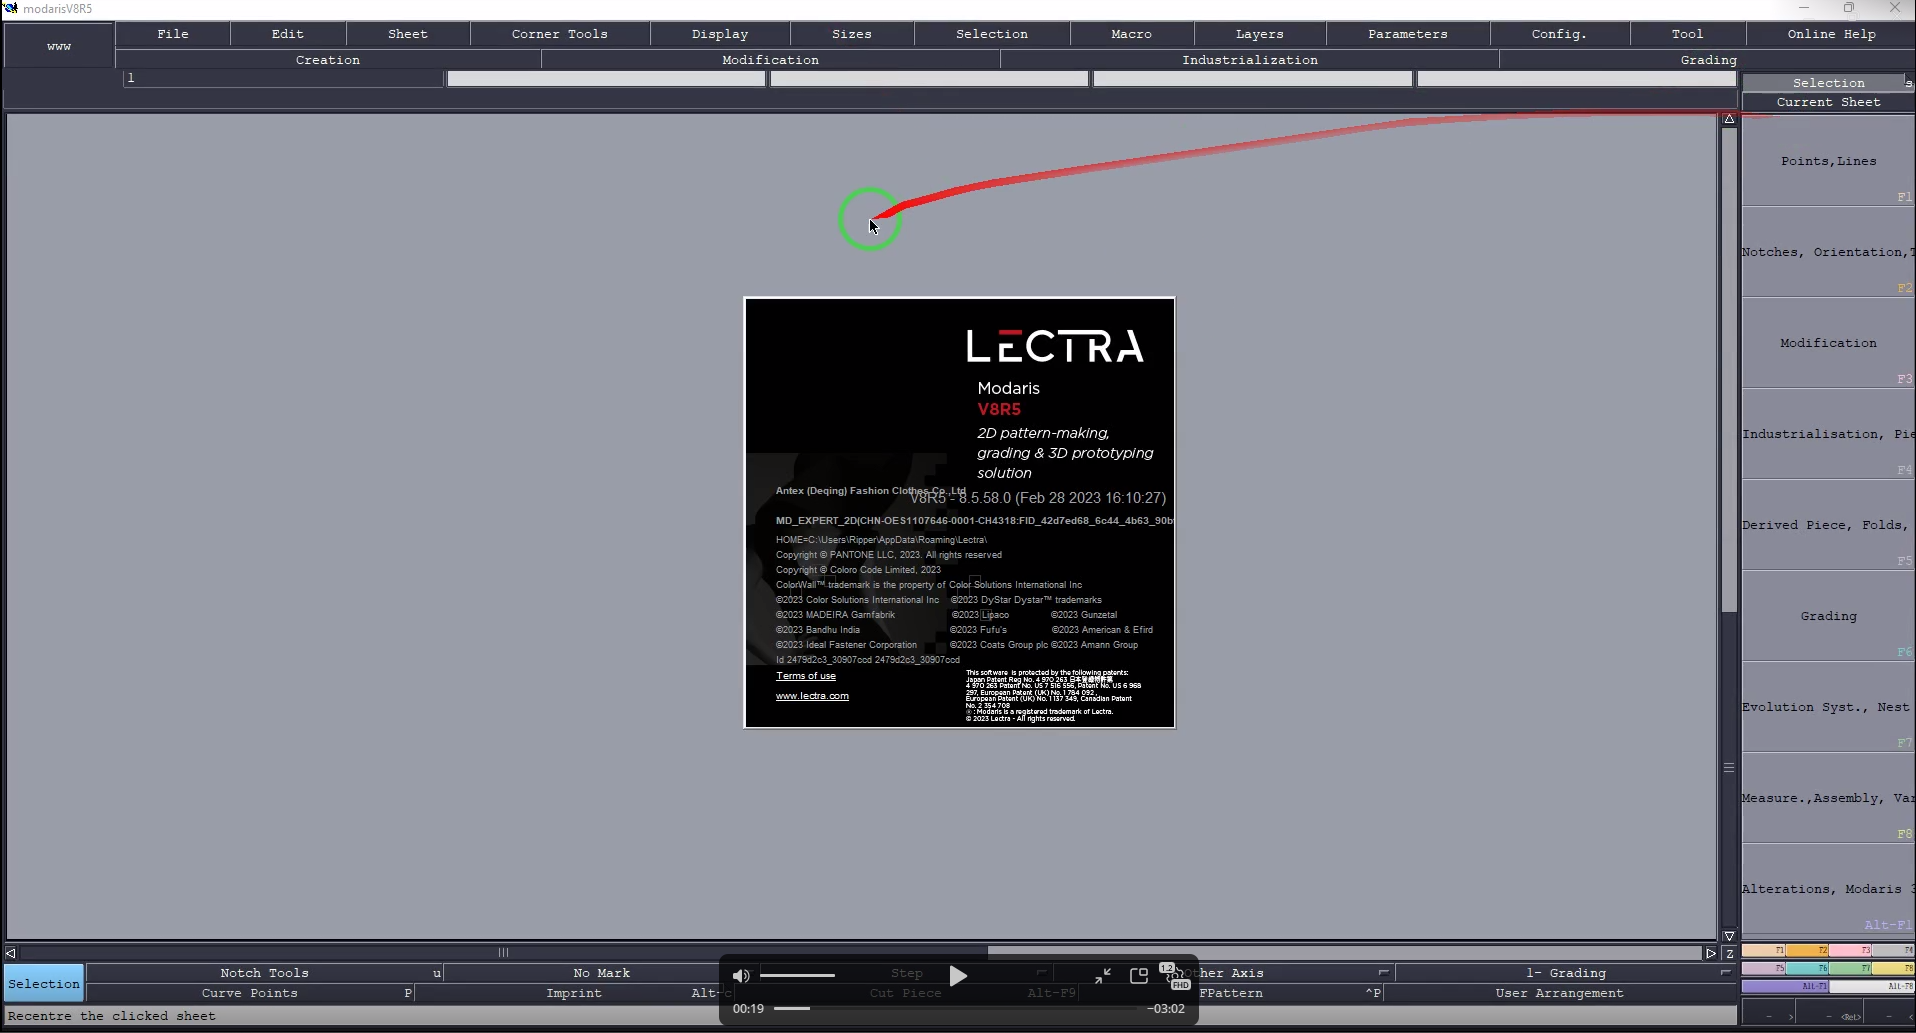Click the video volume slider
Viewport: 1916px width, 1033px height.
[797, 975]
